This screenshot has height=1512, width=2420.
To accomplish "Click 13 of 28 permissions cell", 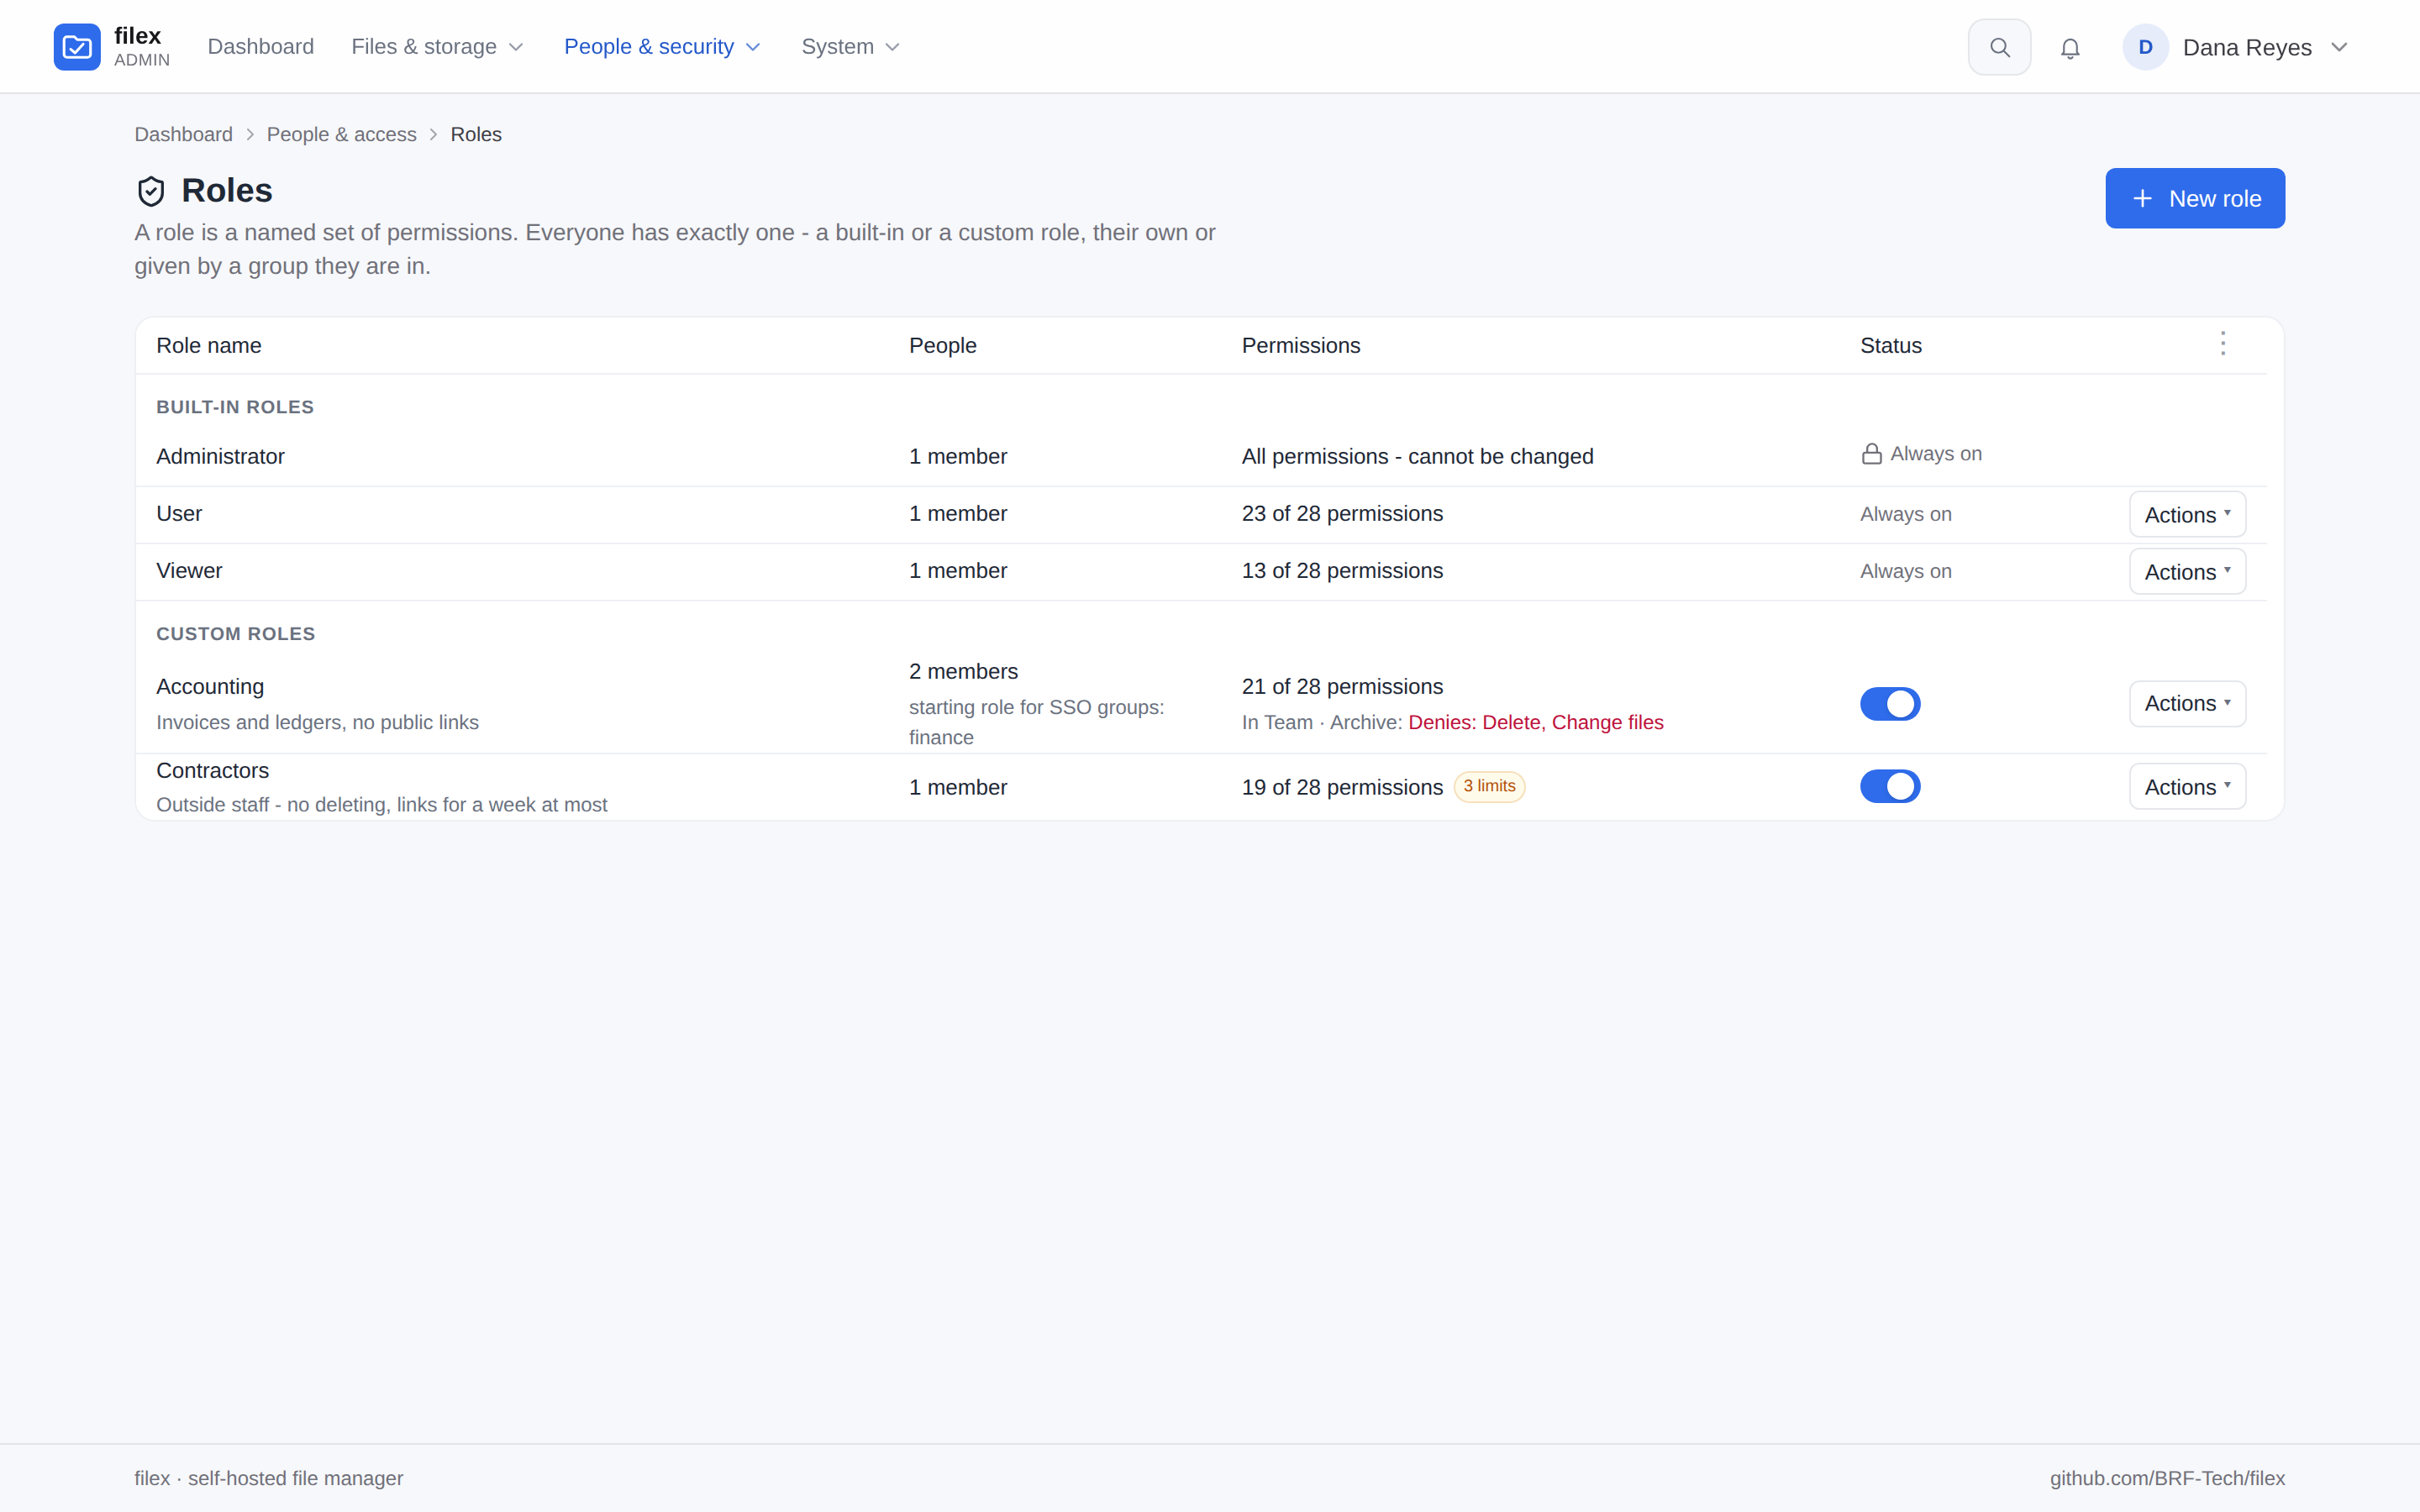I will (1342, 570).
